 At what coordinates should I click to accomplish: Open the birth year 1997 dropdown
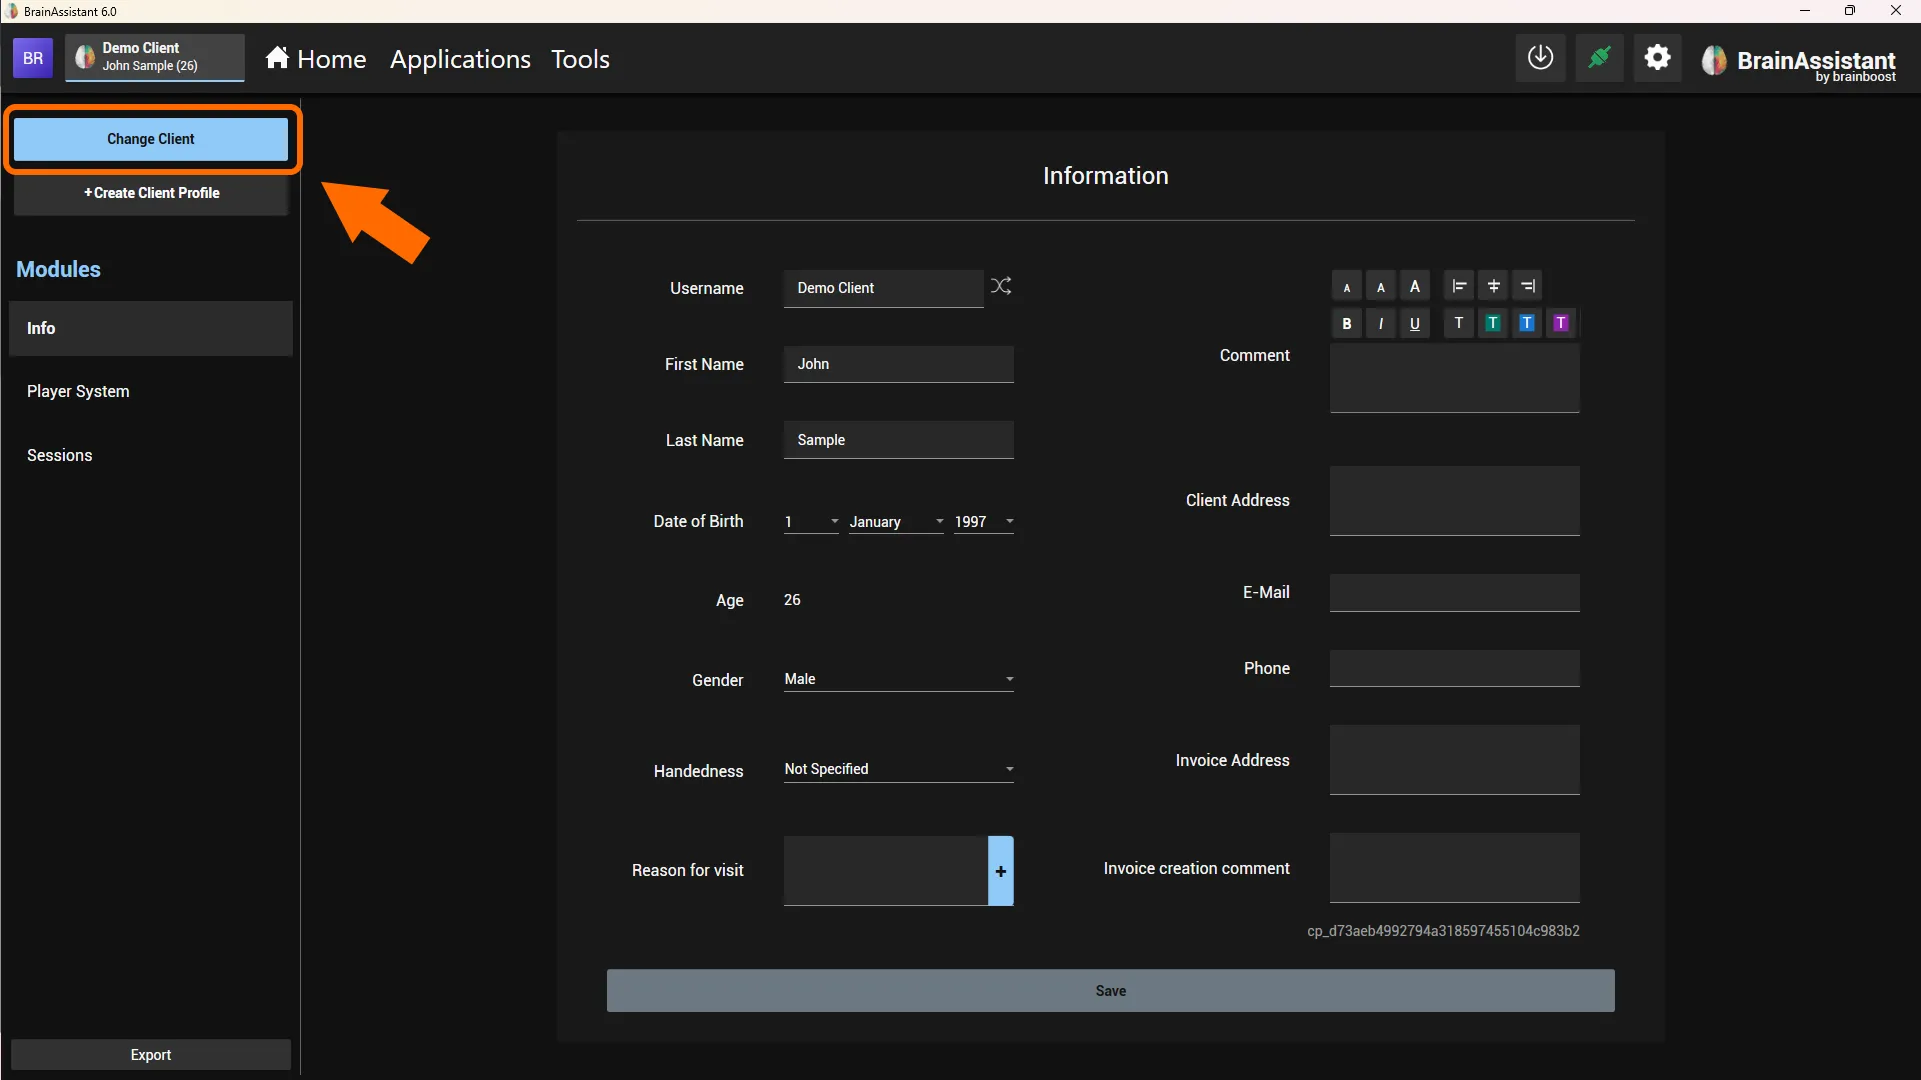click(x=984, y=522)
